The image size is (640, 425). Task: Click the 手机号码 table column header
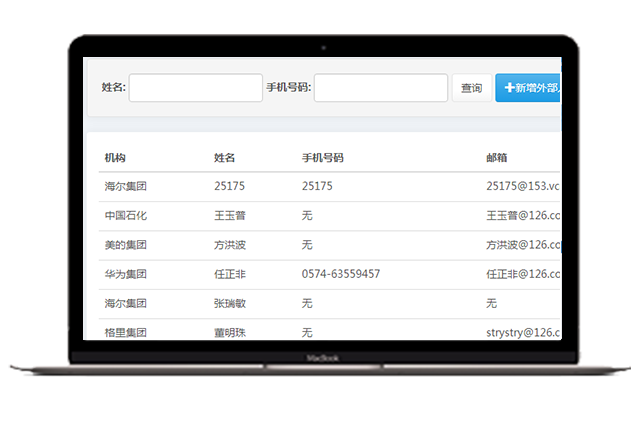(x=323, y=158)
